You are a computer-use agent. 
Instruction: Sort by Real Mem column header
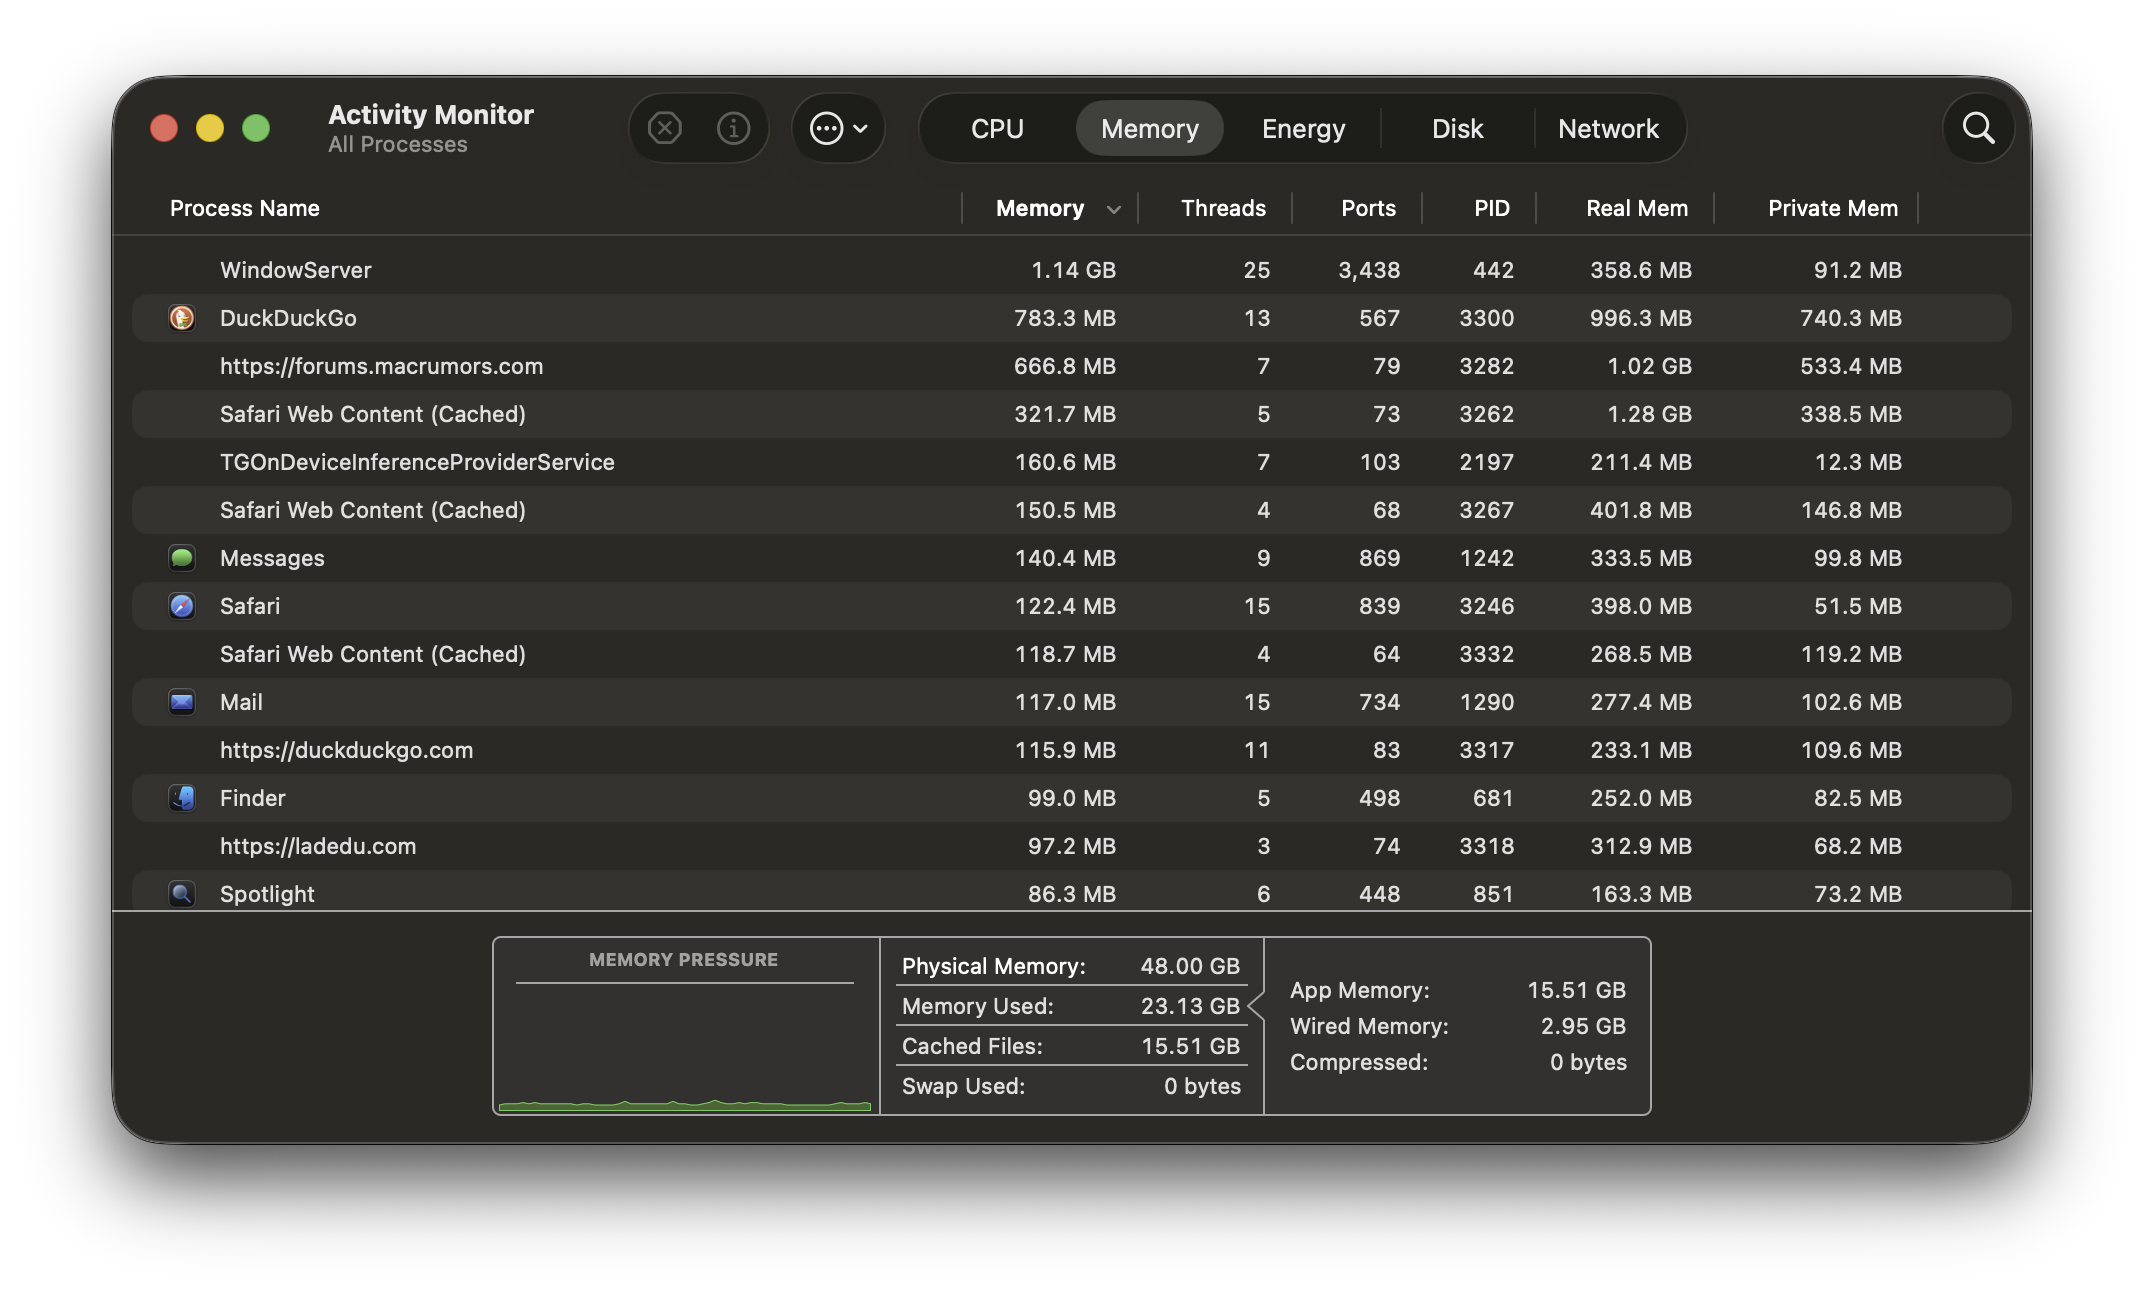tap(1637, 208)
